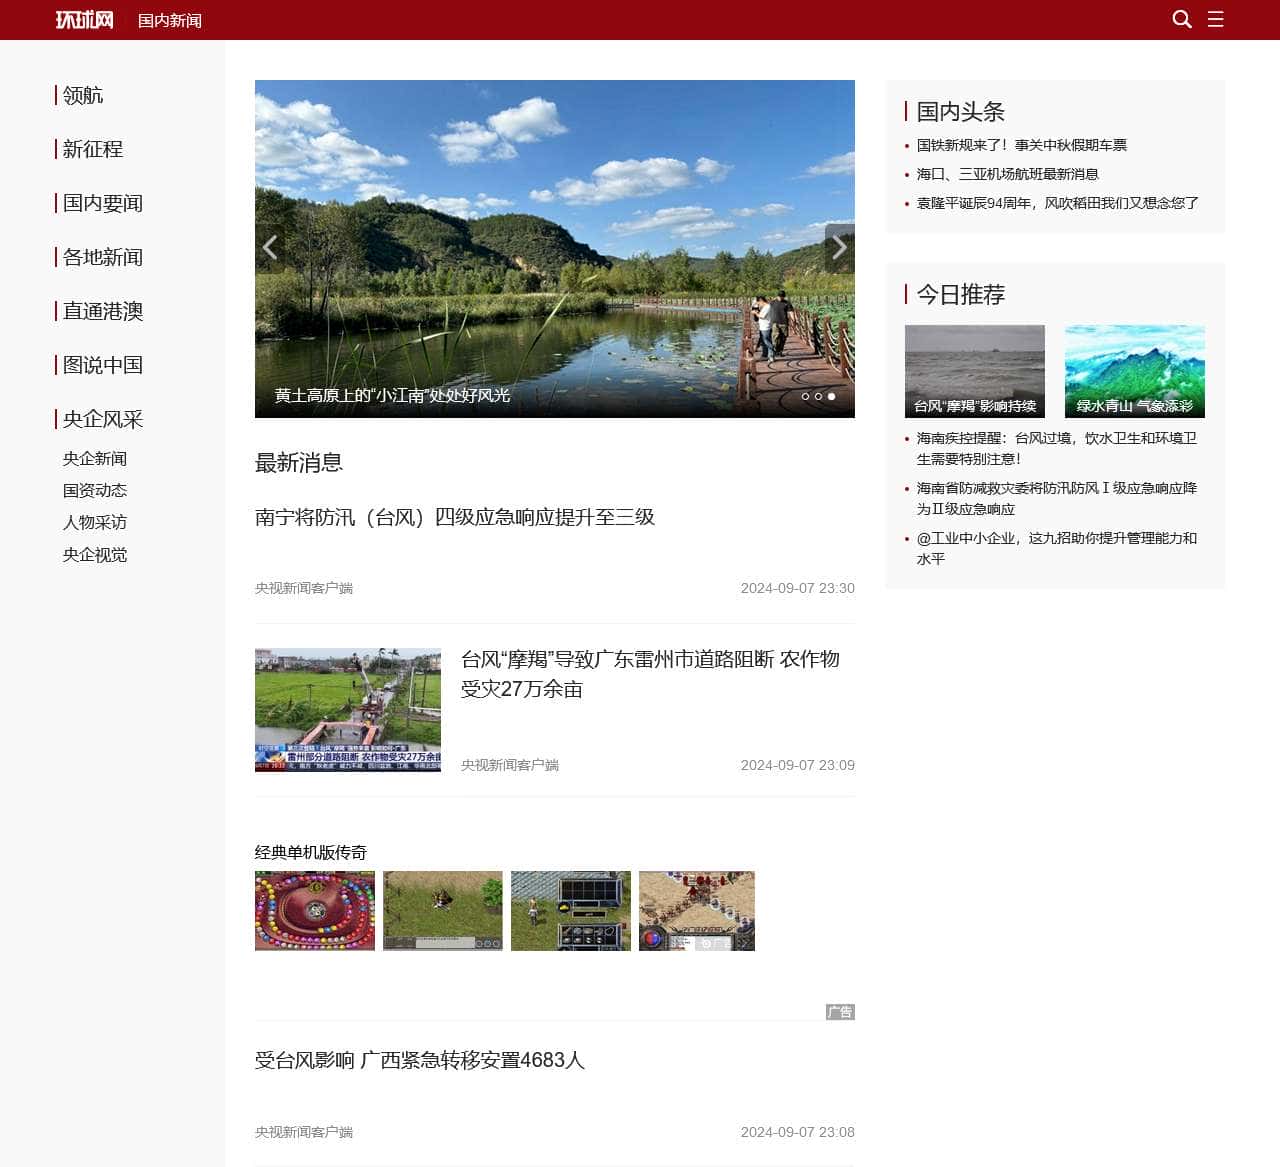Viewport: 1280px width, 1167px height.
Task: Click the 环球网 logo
Action: tap(84, 19)
